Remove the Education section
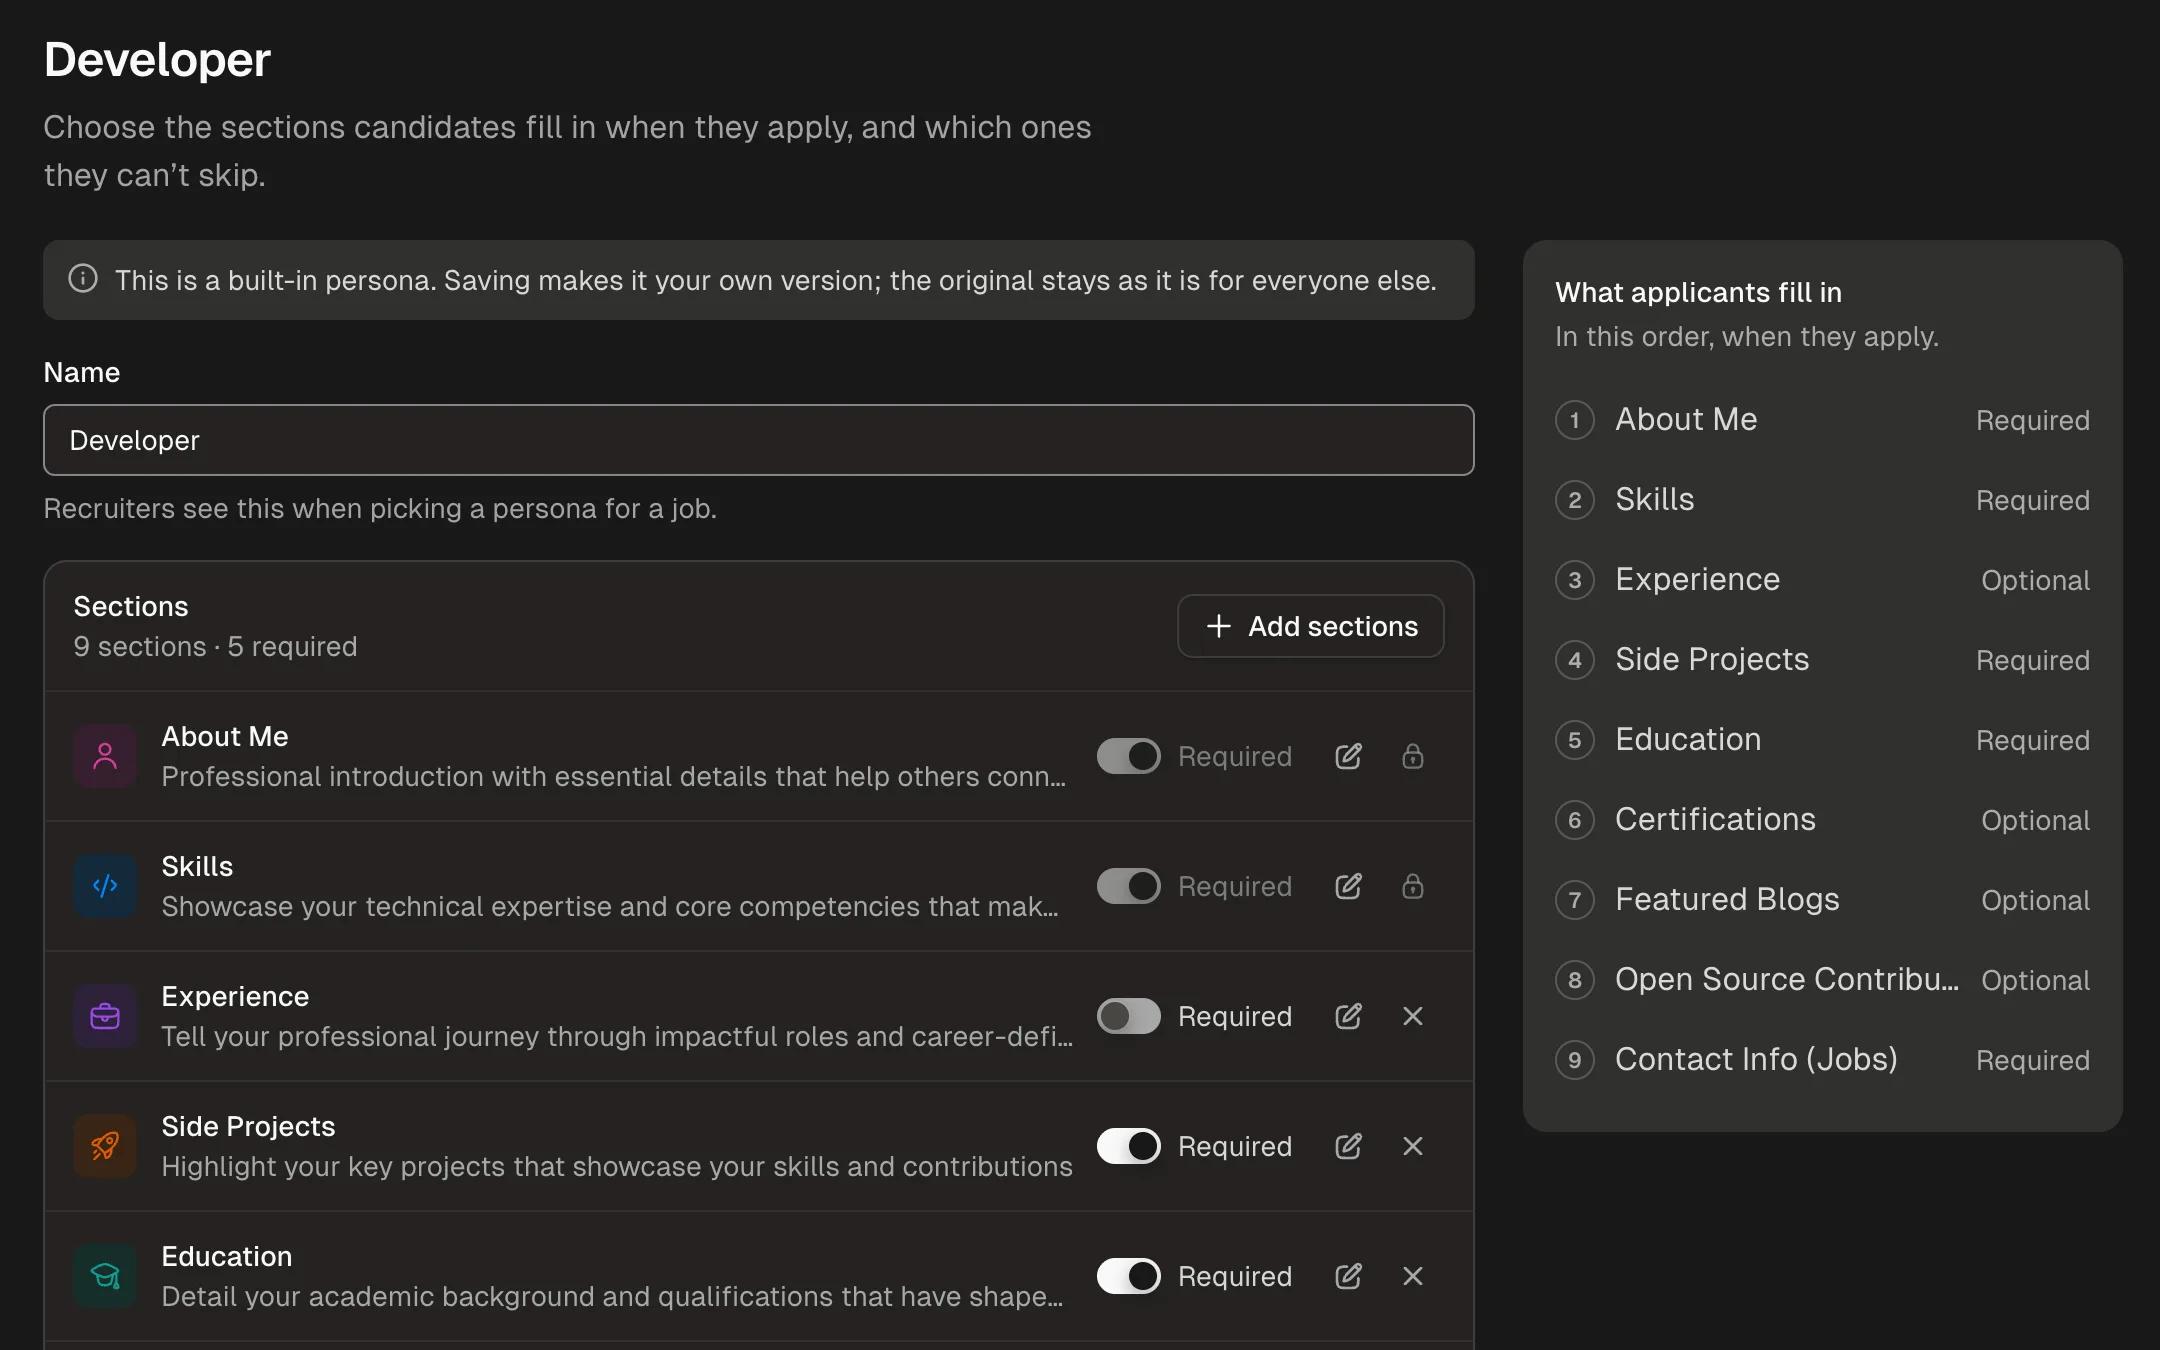 pos(1412,1276)
